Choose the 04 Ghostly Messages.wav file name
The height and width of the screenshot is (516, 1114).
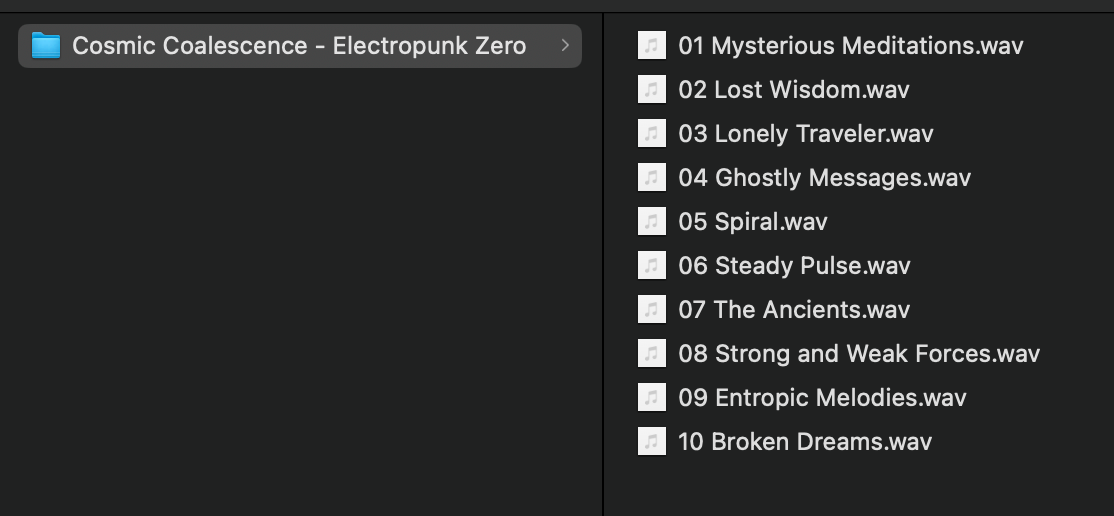click(824, 178)
